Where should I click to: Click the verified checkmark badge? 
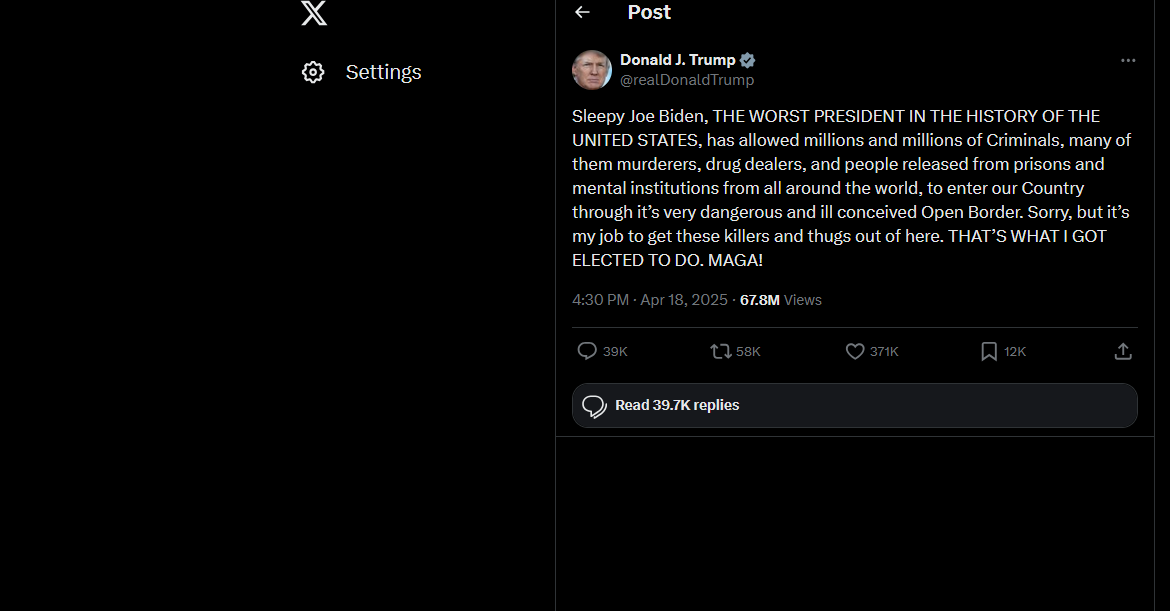(747, 59)
